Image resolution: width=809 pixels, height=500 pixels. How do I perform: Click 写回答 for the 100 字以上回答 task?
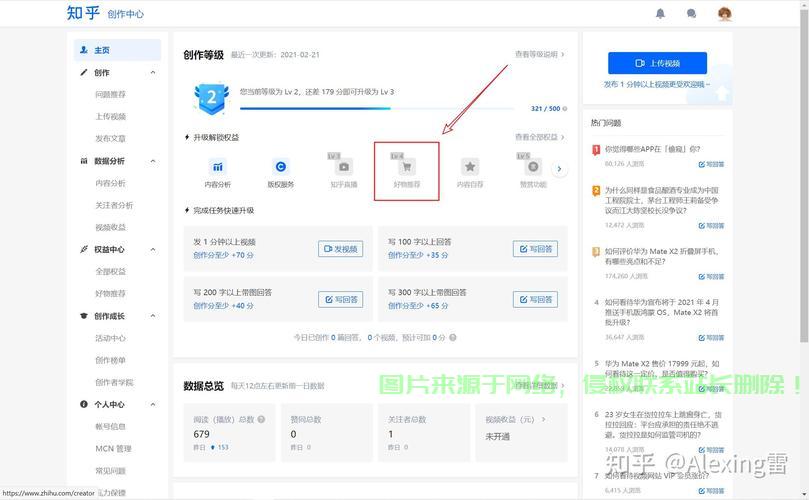(535, 249)
